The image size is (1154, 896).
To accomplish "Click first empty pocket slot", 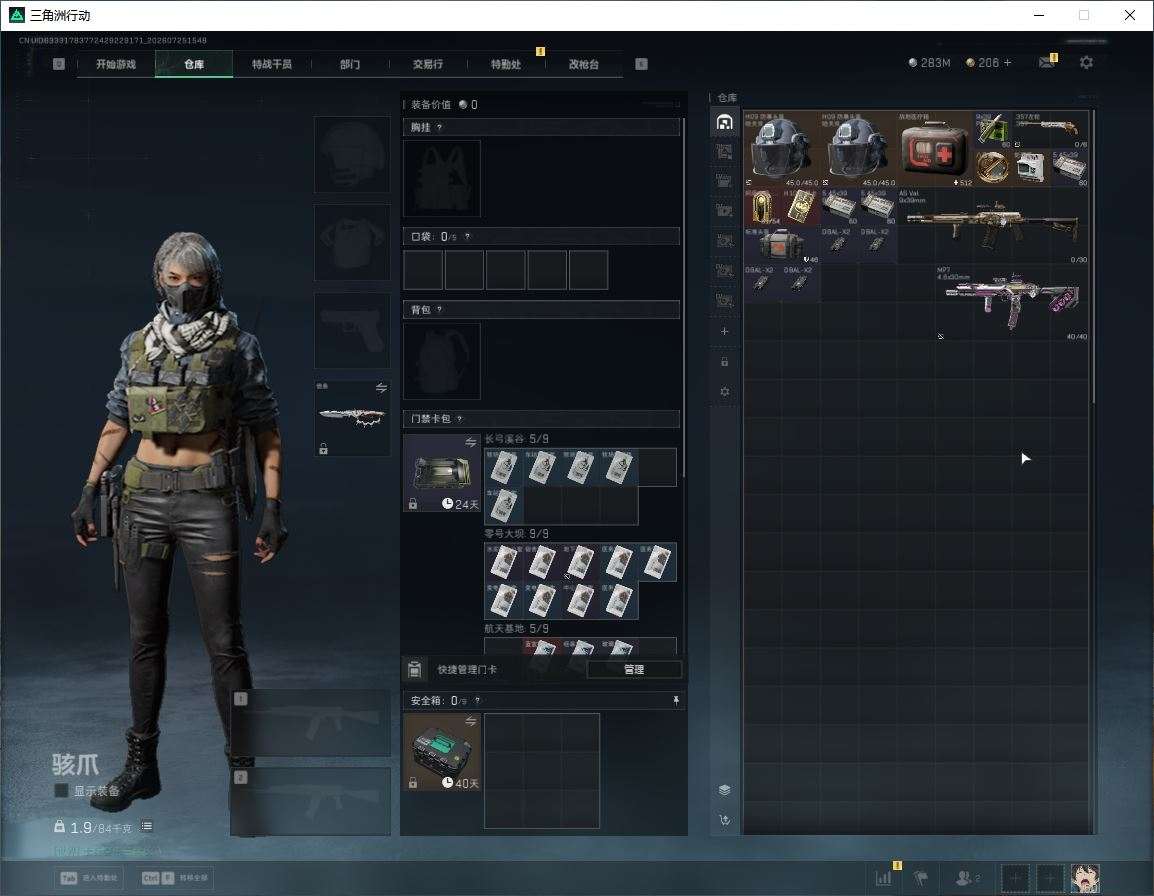I will (423, 269).
